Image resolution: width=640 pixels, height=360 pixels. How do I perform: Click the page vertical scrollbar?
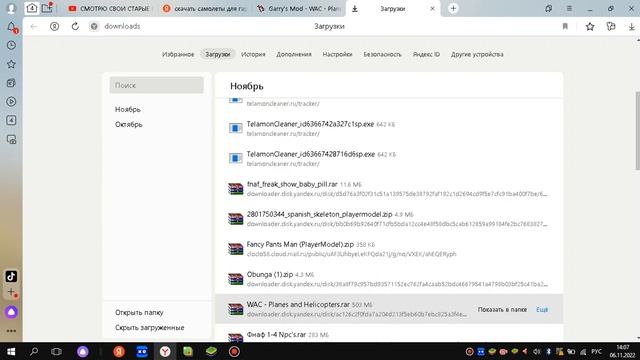click(x=638, y=131)
